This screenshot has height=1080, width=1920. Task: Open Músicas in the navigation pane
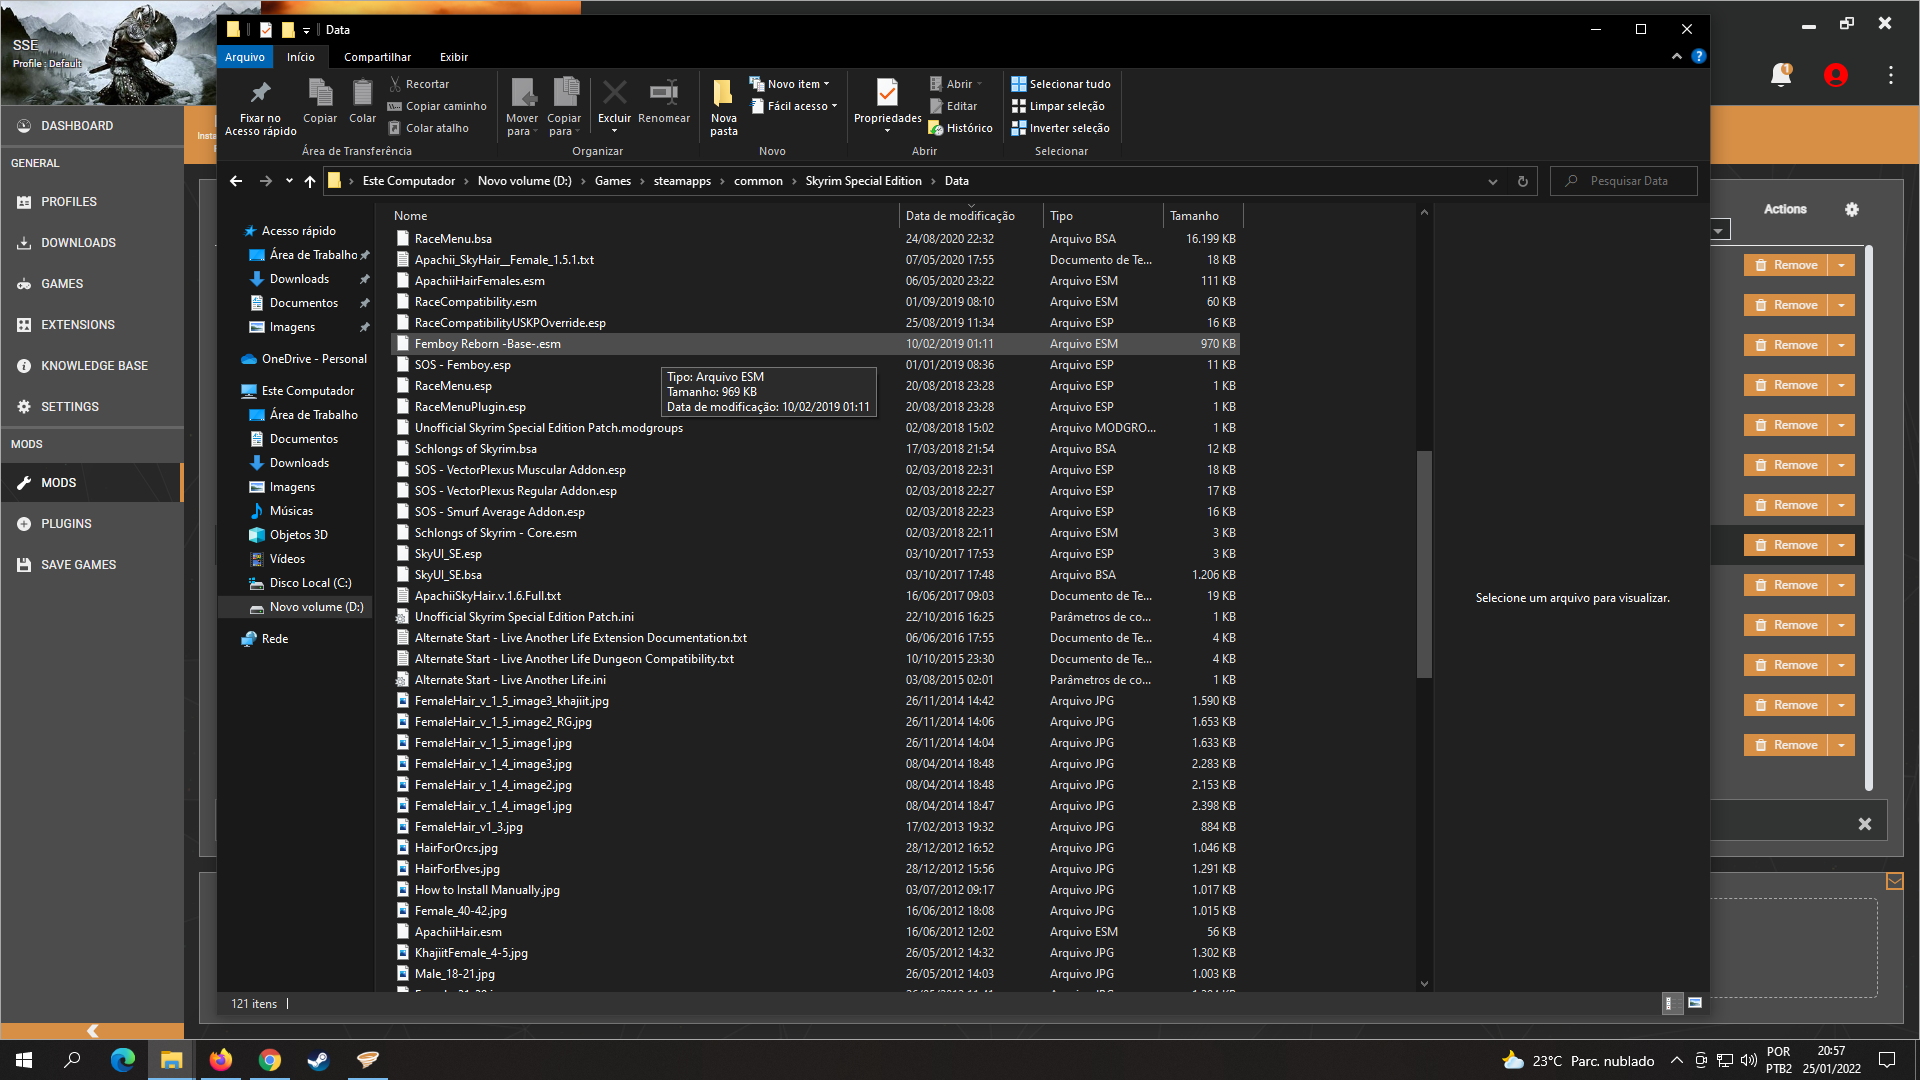coord(291,511)
